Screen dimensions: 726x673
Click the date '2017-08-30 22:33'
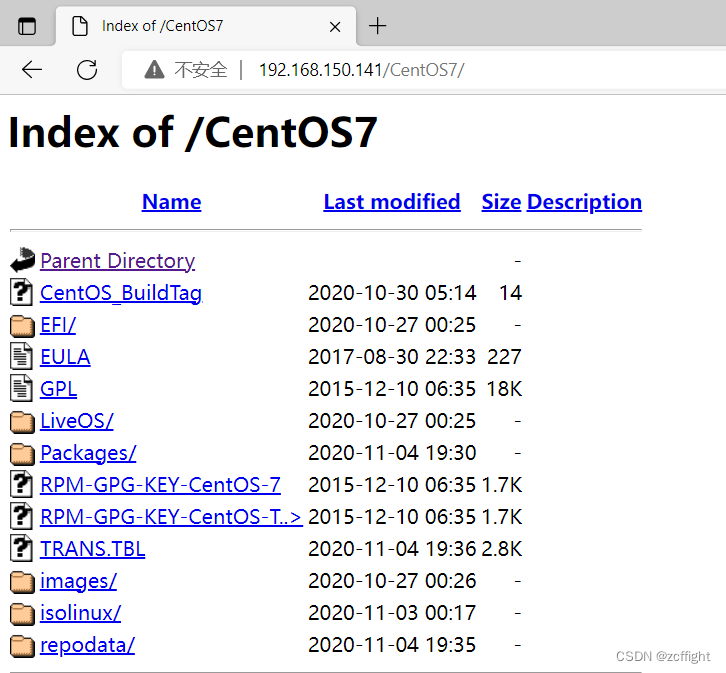(x=392, y=357)
